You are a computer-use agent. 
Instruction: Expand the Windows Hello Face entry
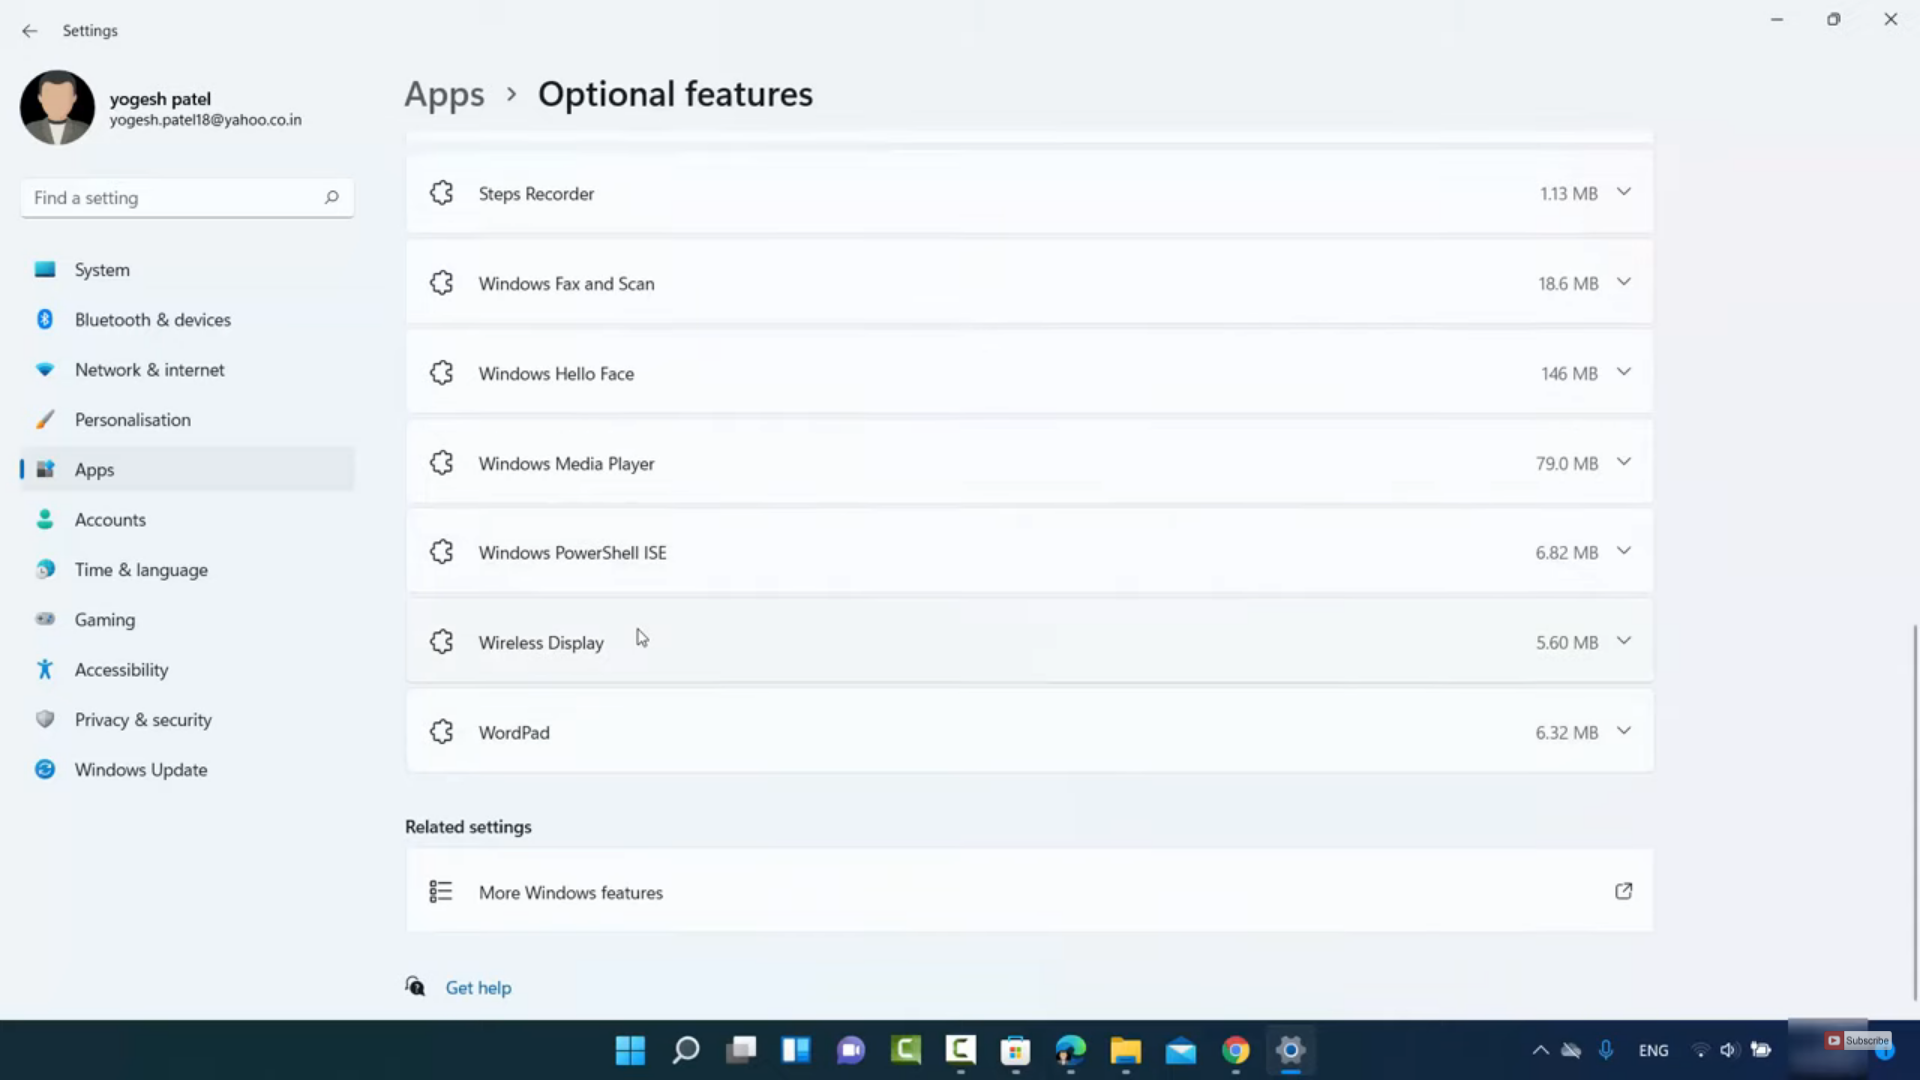(x=1624, y=372)
